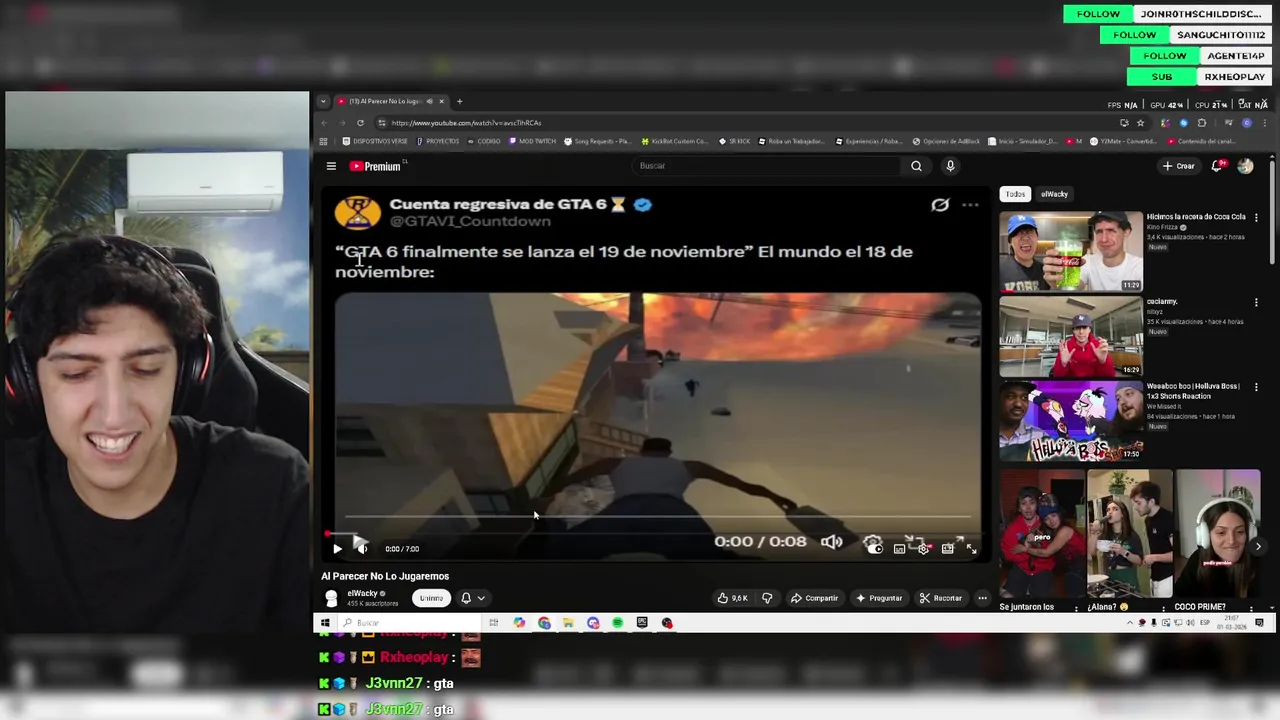Select the elWacky filter chip

coord(1054,194)
